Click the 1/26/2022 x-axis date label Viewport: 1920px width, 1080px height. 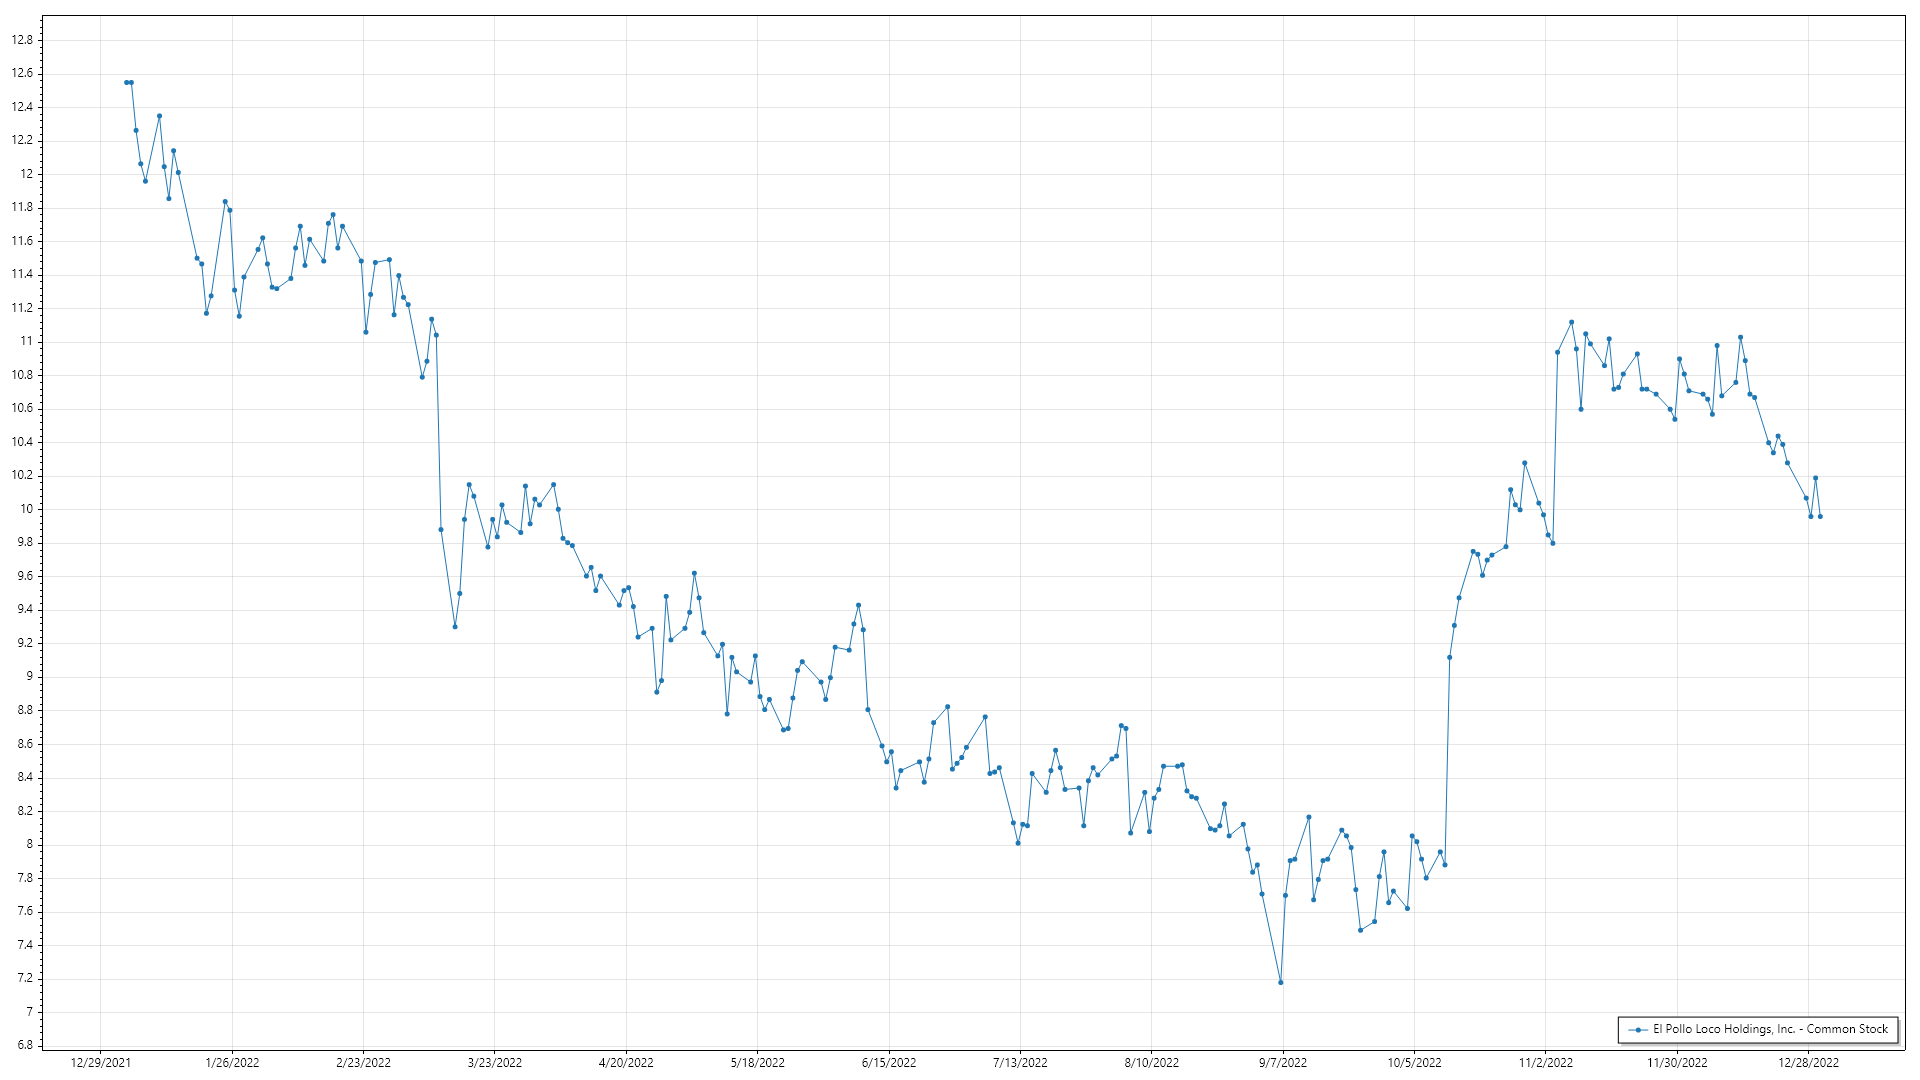(232, 1063)
